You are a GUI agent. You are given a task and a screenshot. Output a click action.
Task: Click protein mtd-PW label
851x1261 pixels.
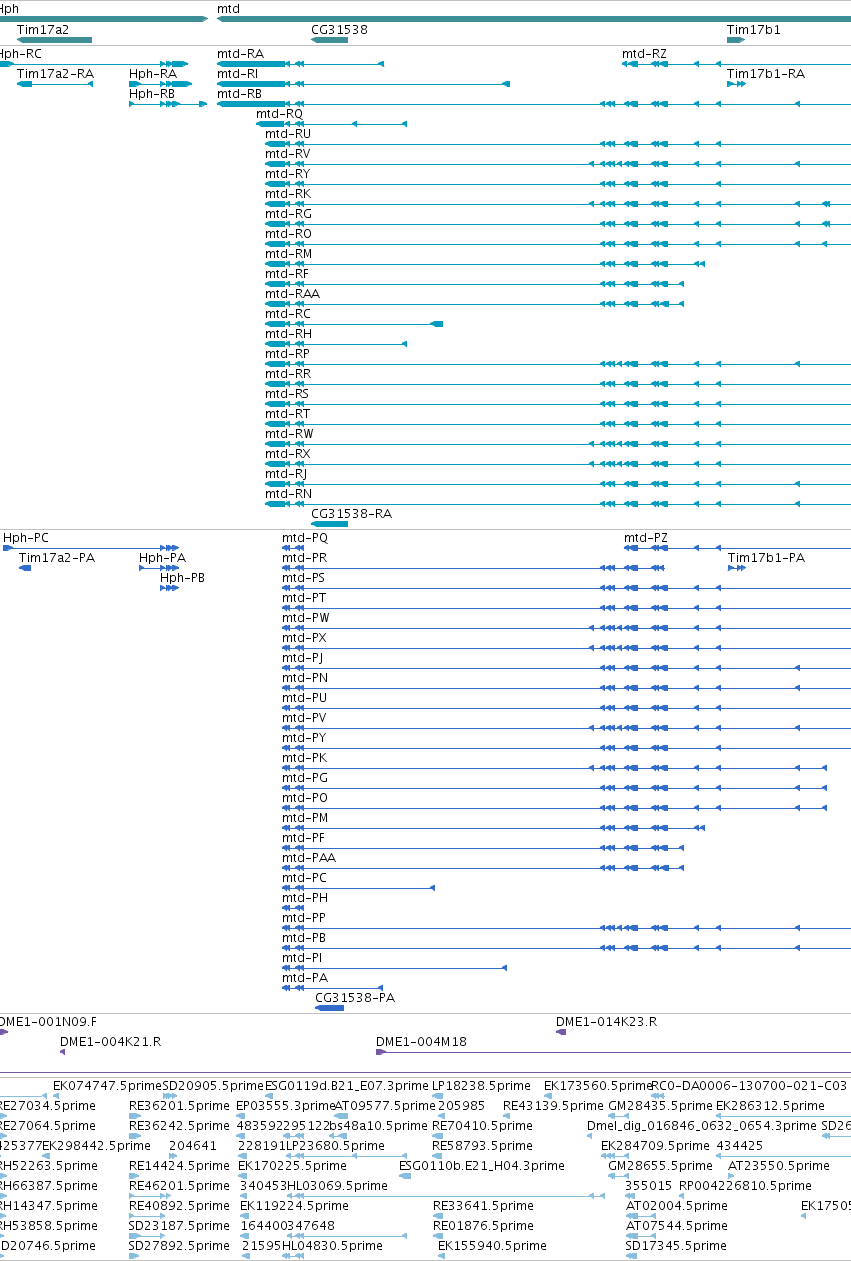(306, 618)
